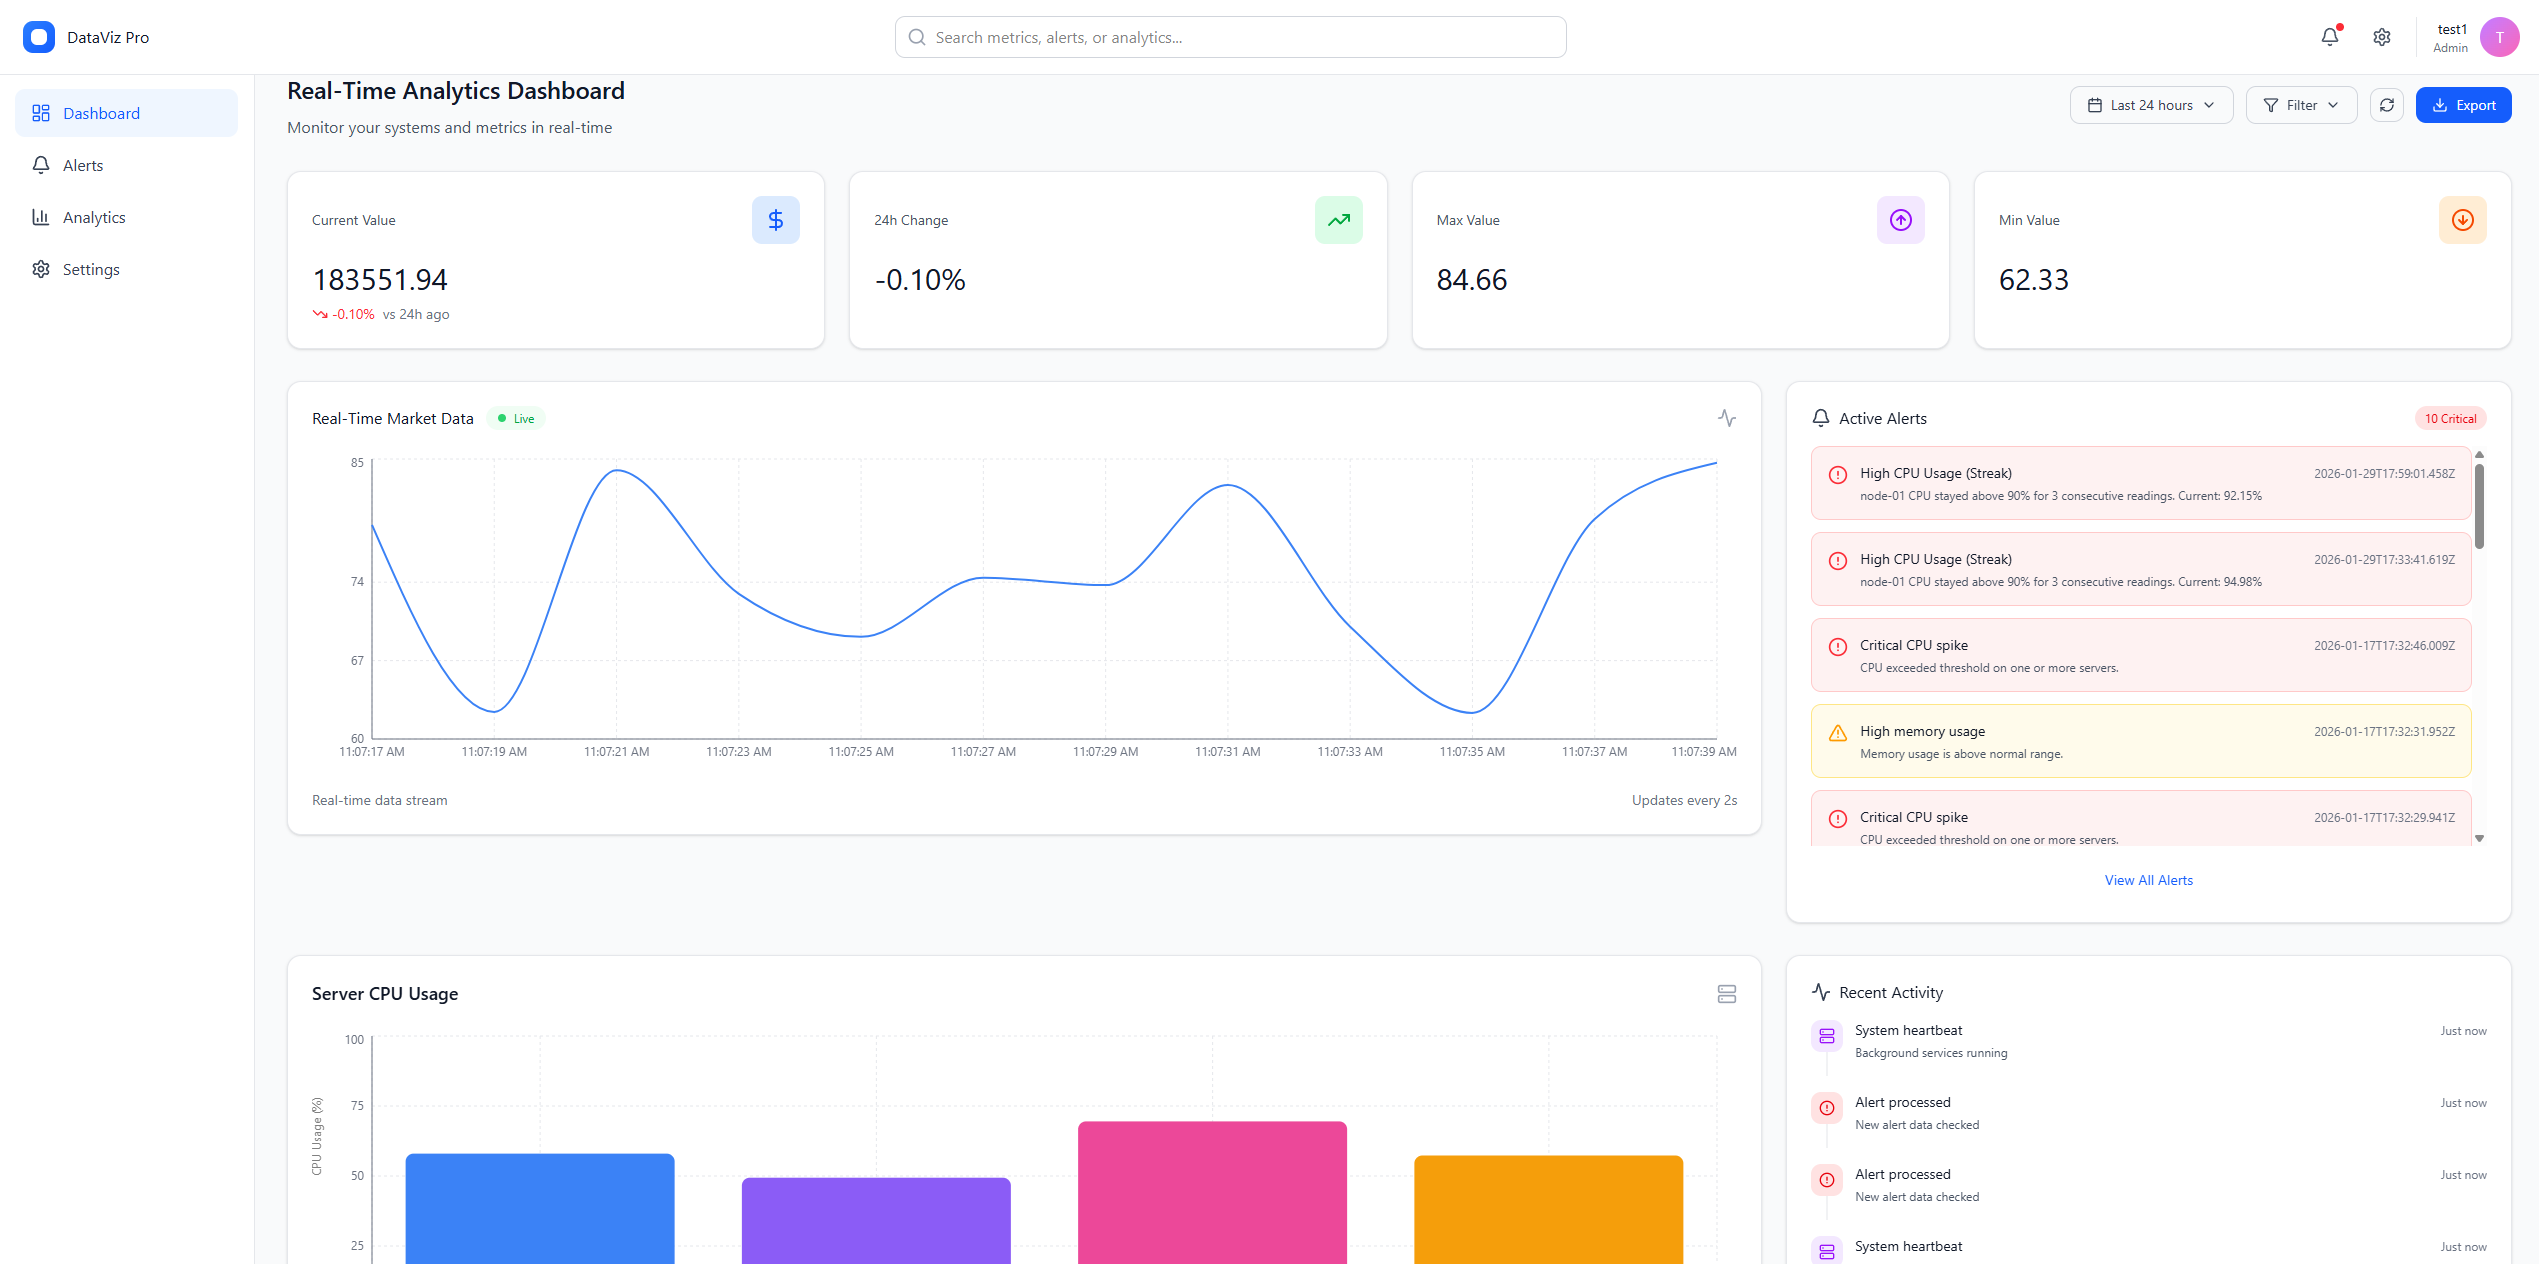The width and height of the screenshot is (2539, 1264).
Task: Click the -0.10% vs 24h ago text
Action: click(x=381, y=314)
